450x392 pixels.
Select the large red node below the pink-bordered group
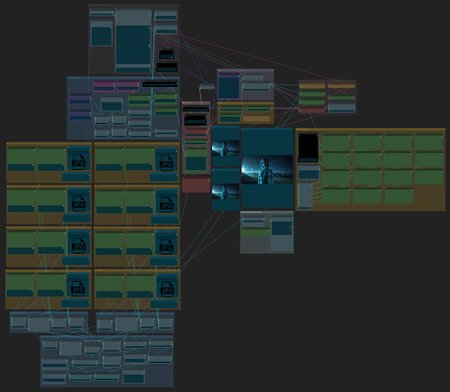click(196, 185)
